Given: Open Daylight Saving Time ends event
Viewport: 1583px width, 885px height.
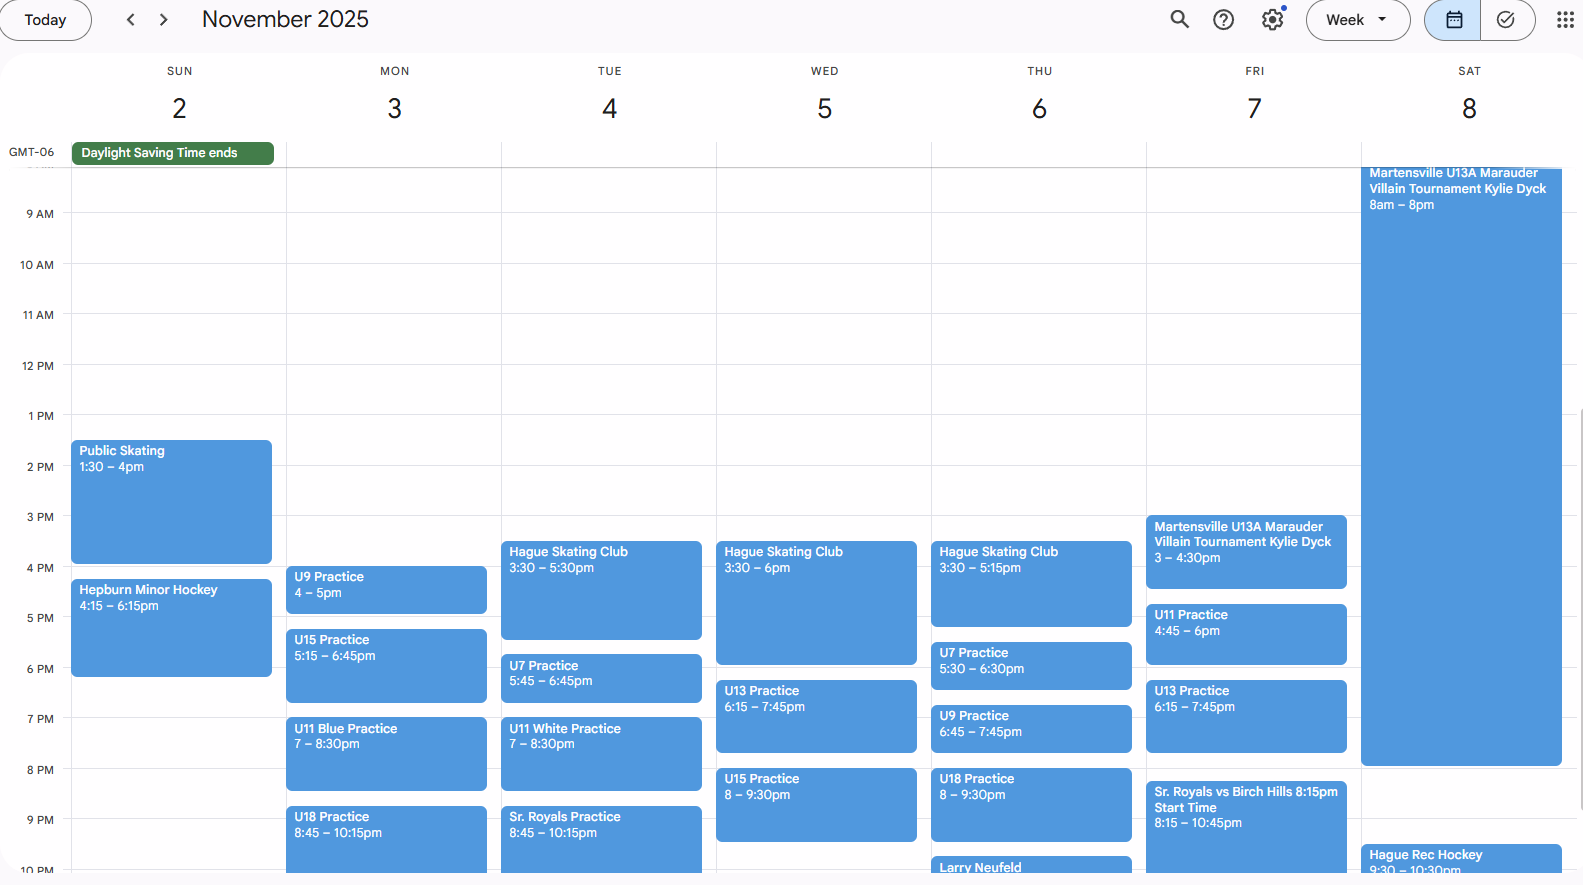Looking at the screenshot, I should point(172,153).
